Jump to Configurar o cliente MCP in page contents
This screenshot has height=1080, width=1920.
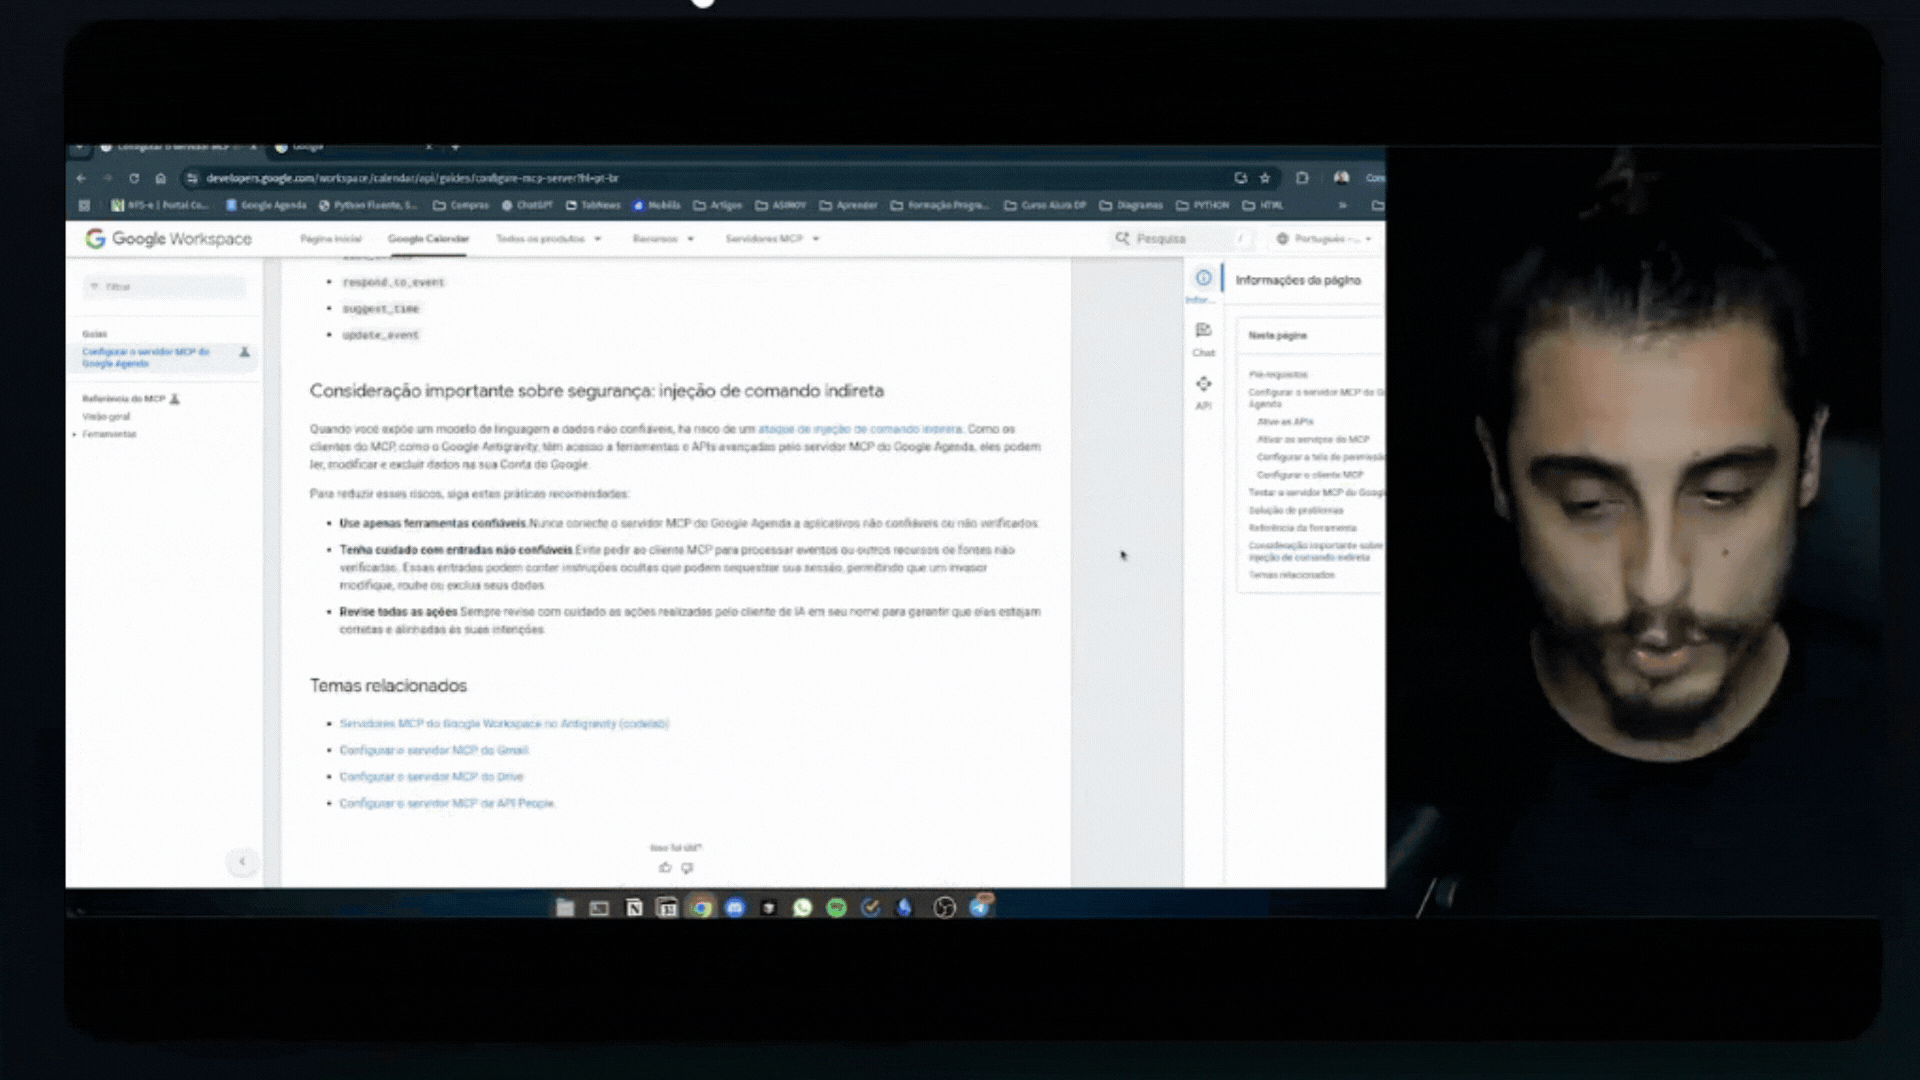click(x=1310, y=475)
